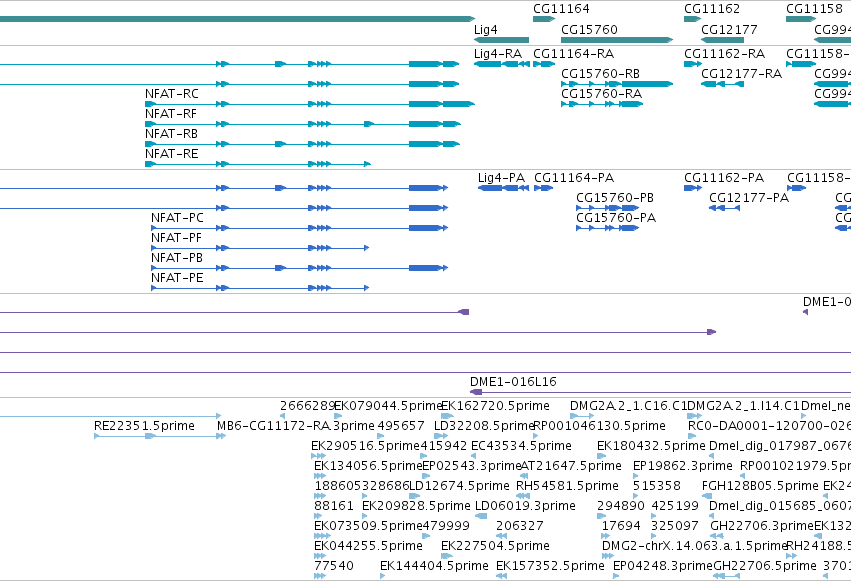Click the EK157352.5prime EST label
851x581 pixels.
(550, 566)
